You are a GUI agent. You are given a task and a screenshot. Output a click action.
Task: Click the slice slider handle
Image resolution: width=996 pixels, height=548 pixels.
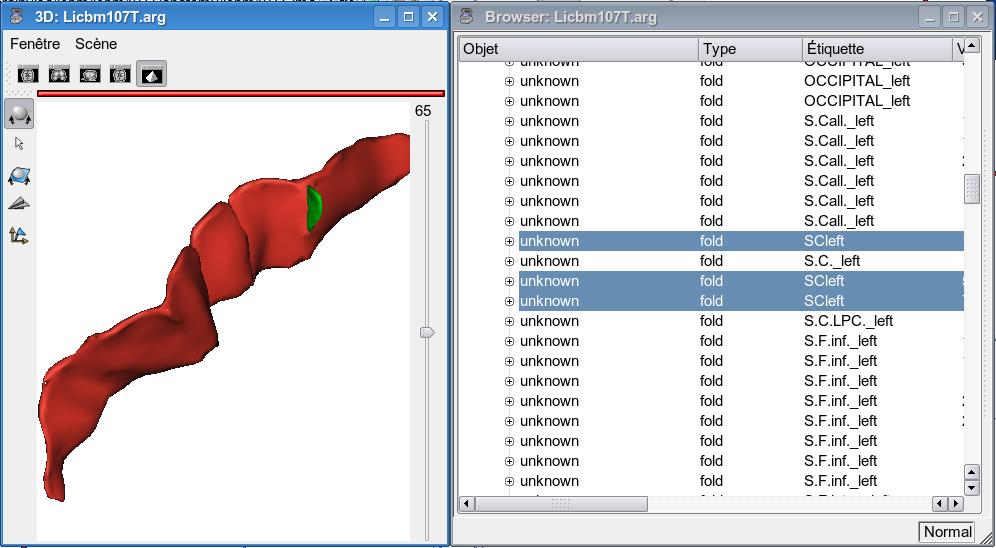[x=427, y=332]
